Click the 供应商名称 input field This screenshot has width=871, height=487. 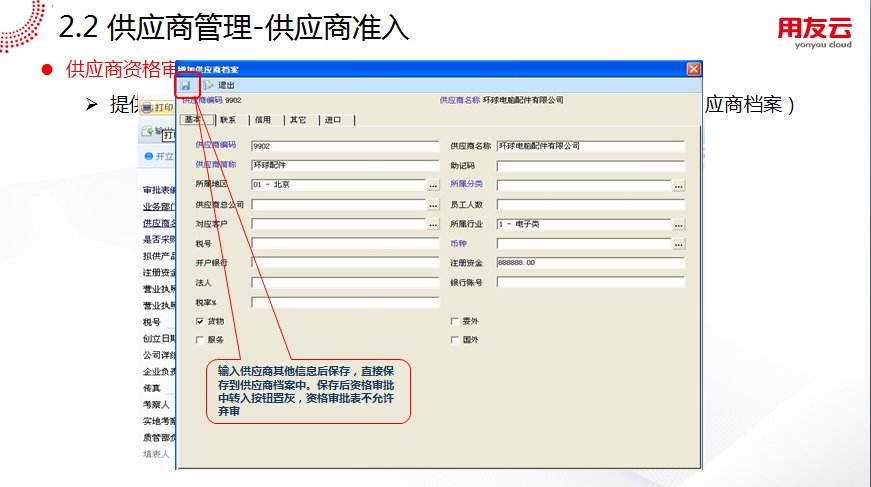tap(590, 146)
